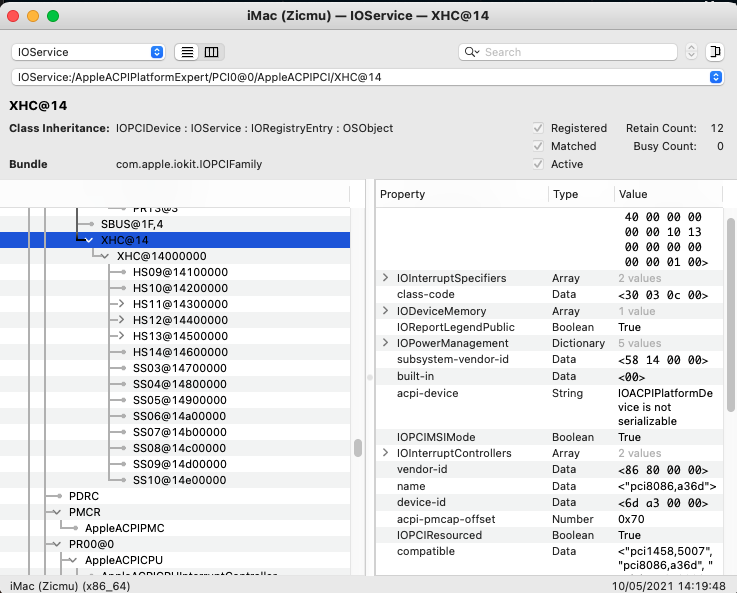Click the pane splitter handle
The width and height of the screenshot is (737, 593).
[x=370, y=377]
